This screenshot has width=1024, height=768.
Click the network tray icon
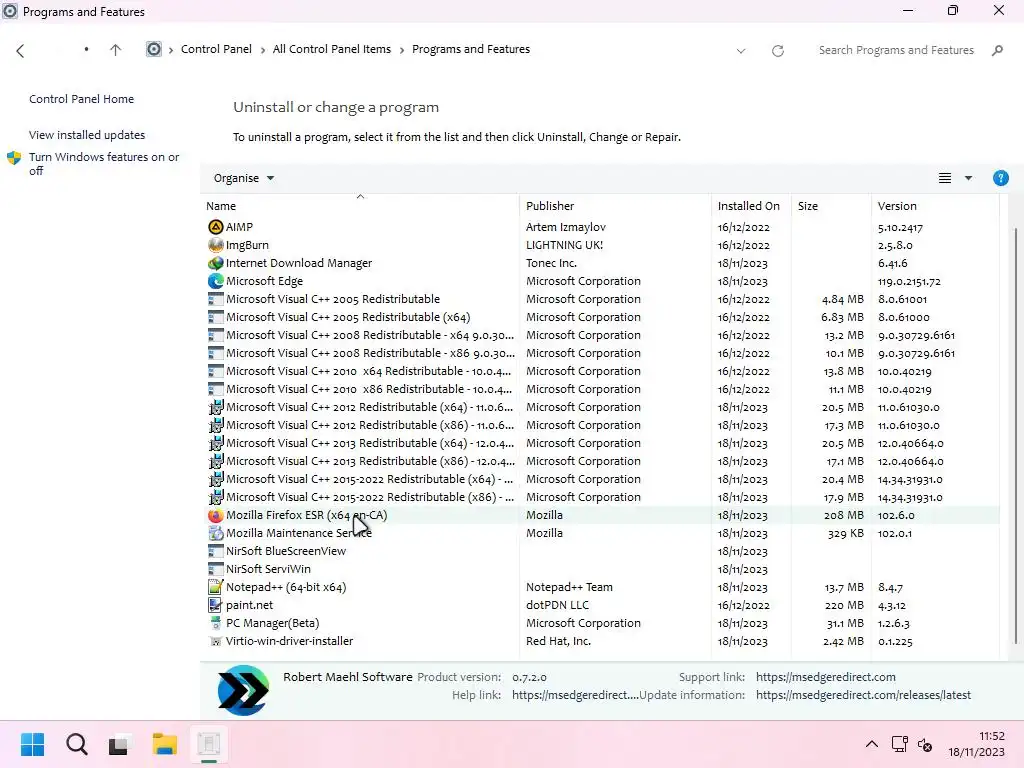(x=899, y=744)
